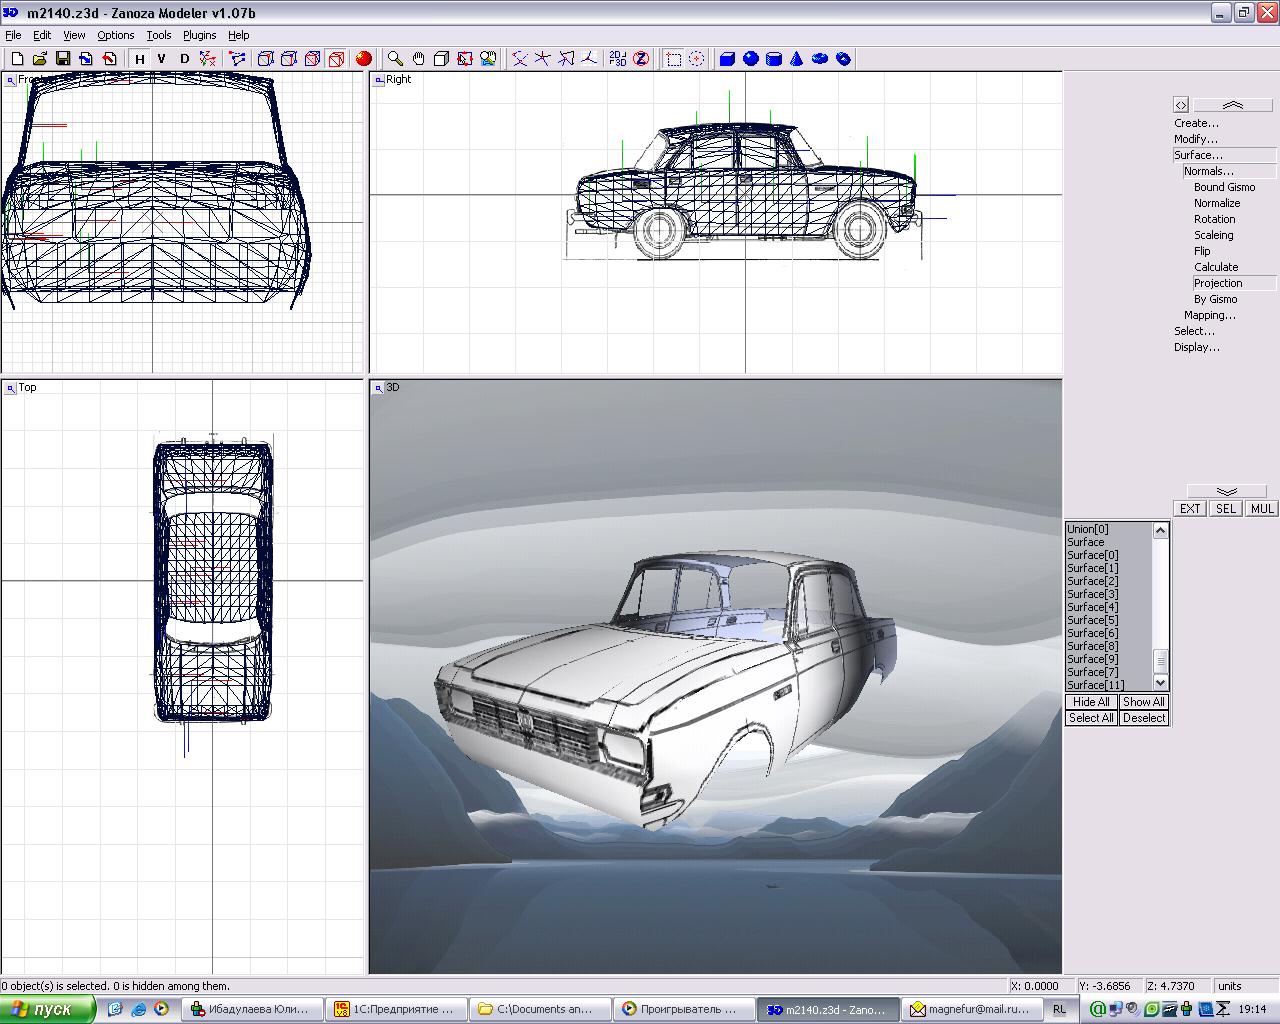The image size is (1280, 1024).
Task: Create a blue cube primitive
Action: [728, 59]
